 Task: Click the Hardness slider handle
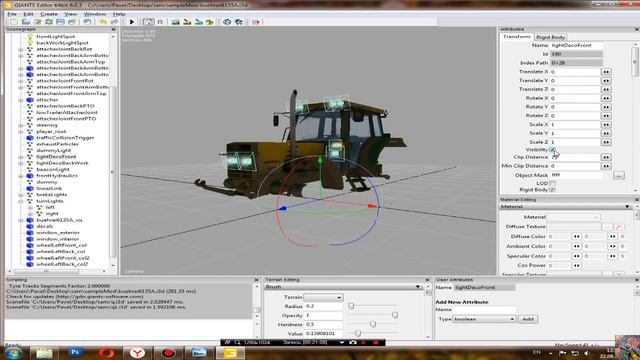tap(373, 324)
